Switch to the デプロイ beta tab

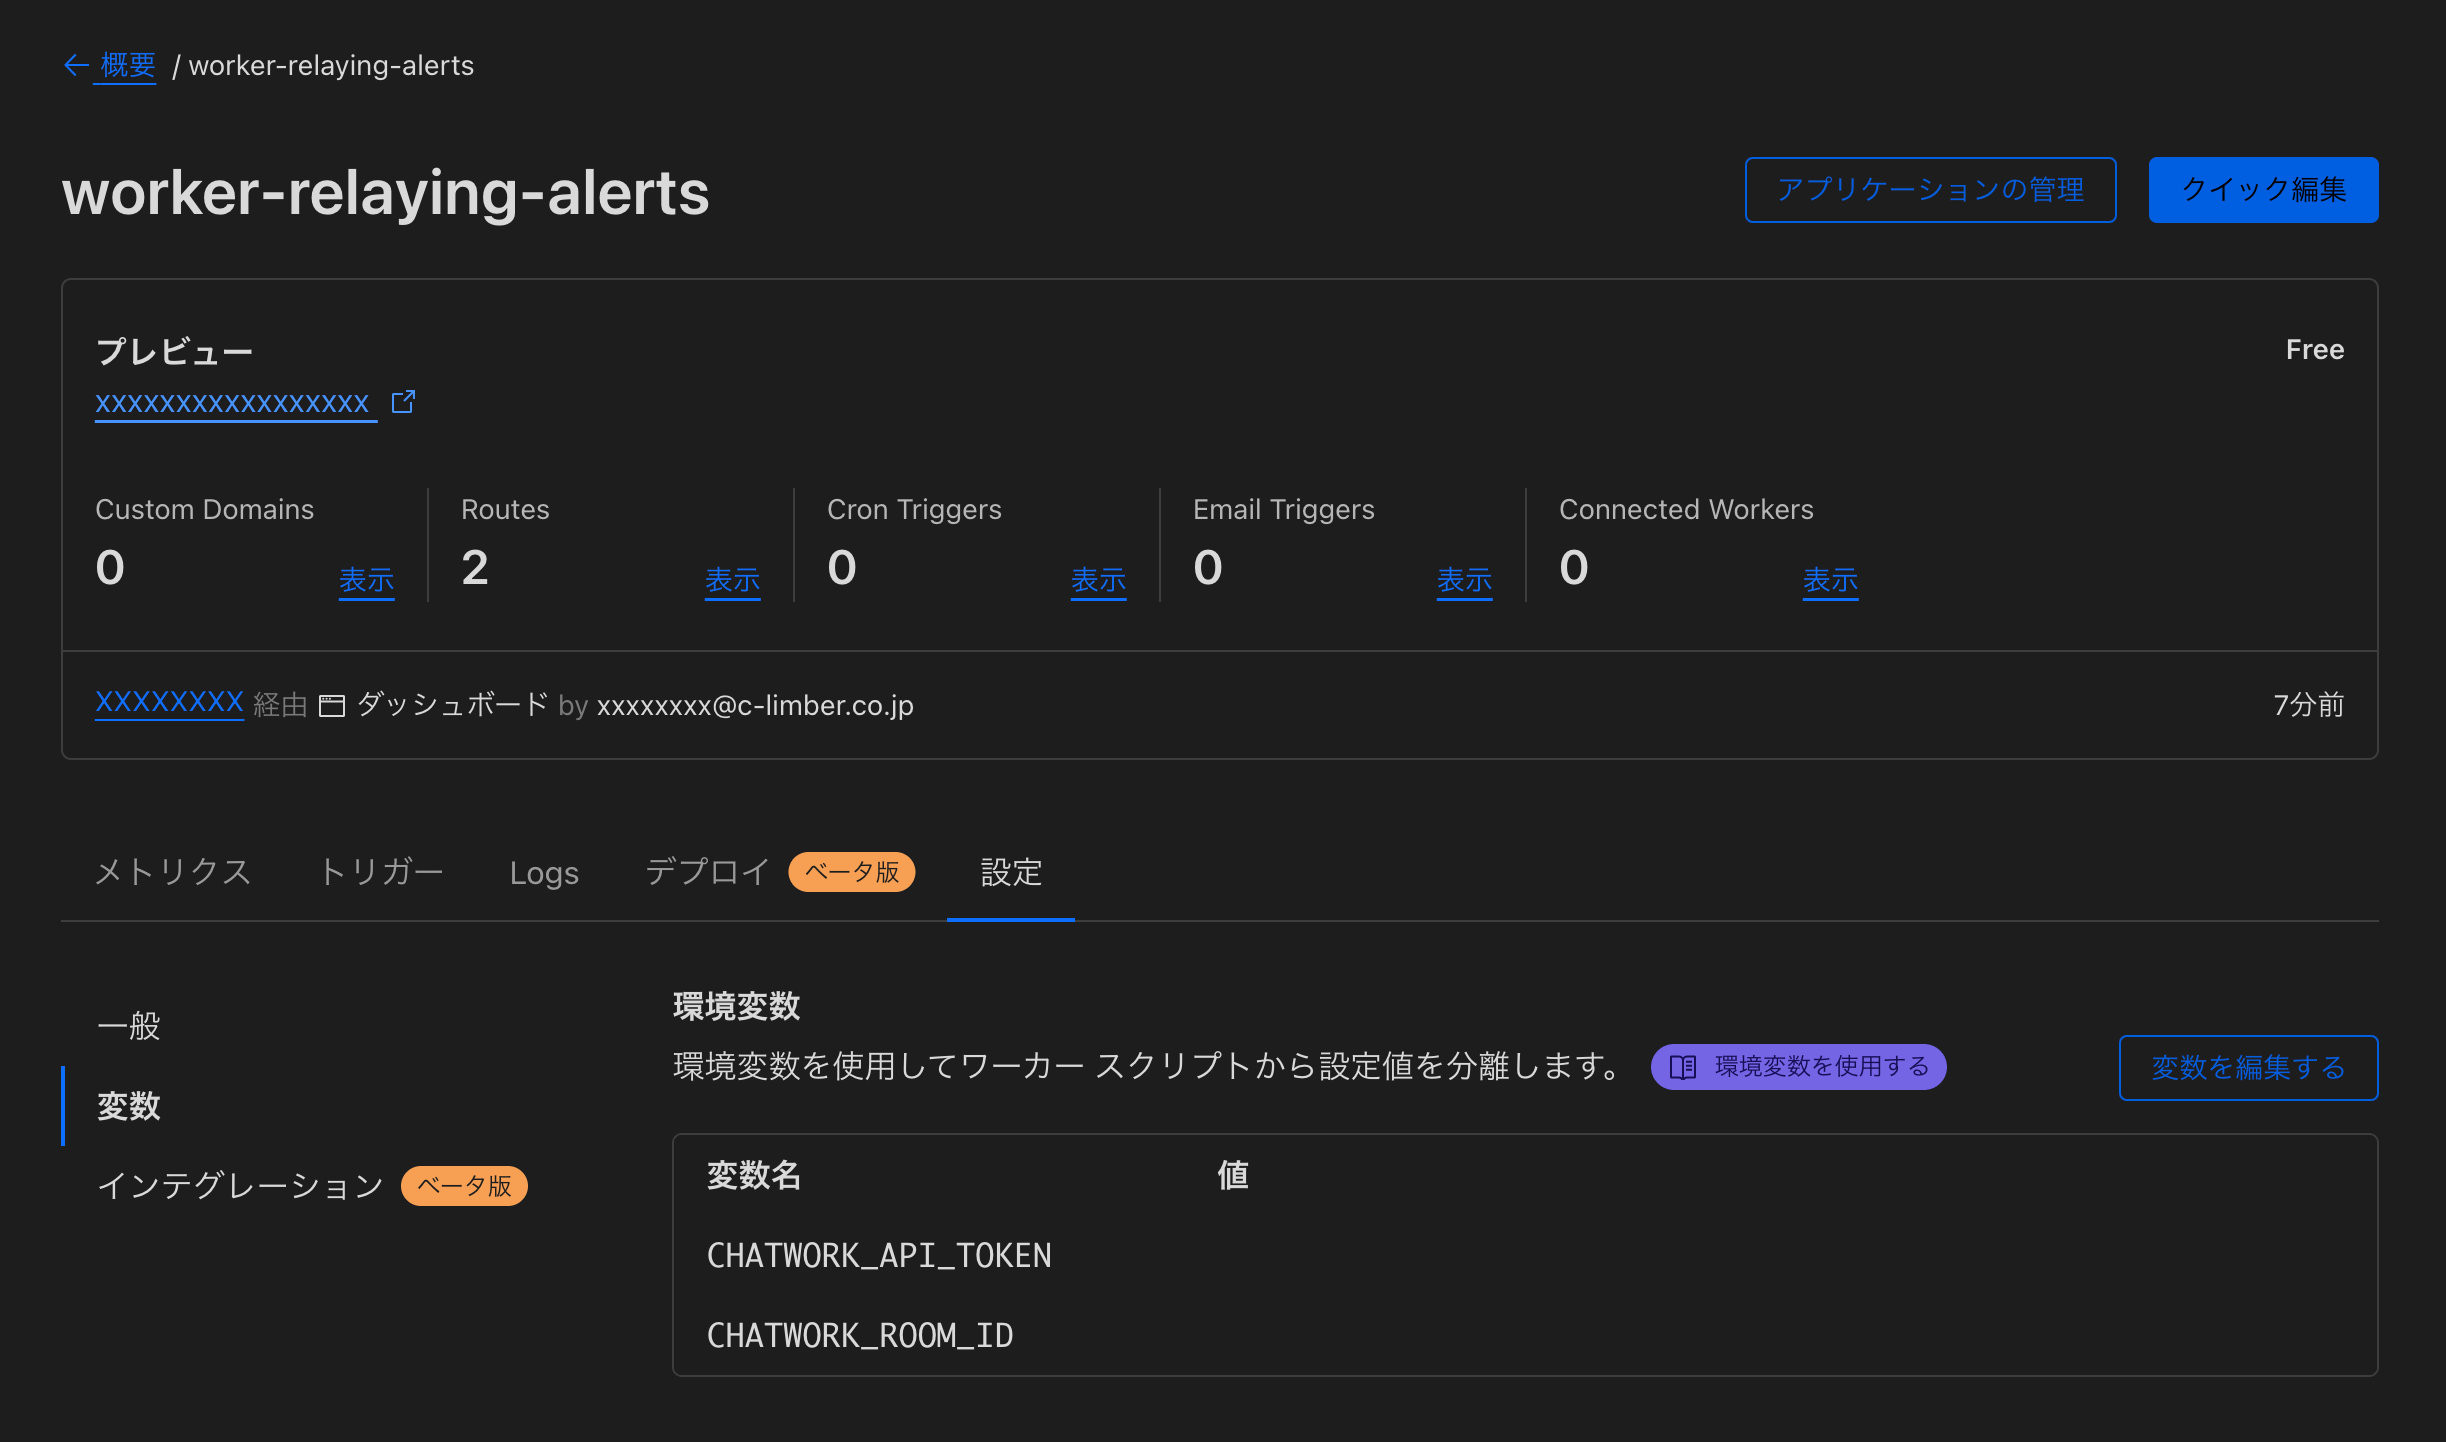[707, 872]
